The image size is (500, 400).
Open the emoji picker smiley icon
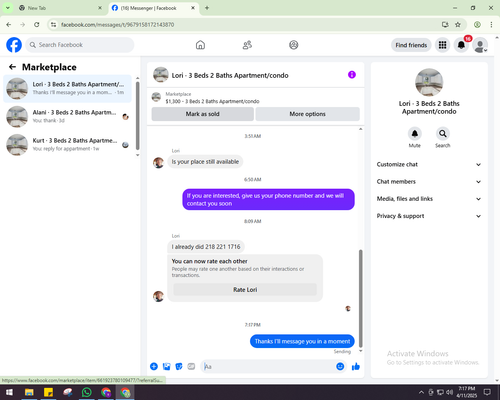(340, 367)
